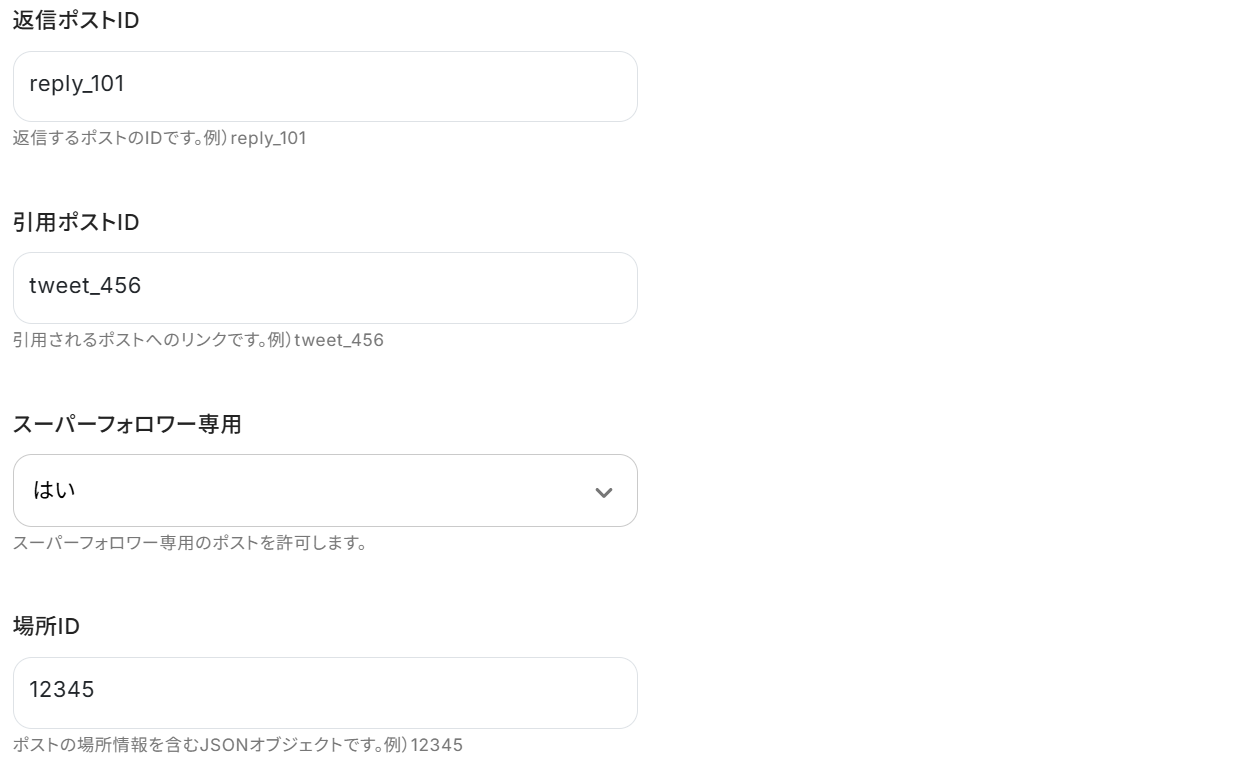Click the example 12345 in the hint text
The width and height of the screenshot is (1238, 765).
point(437,745)
